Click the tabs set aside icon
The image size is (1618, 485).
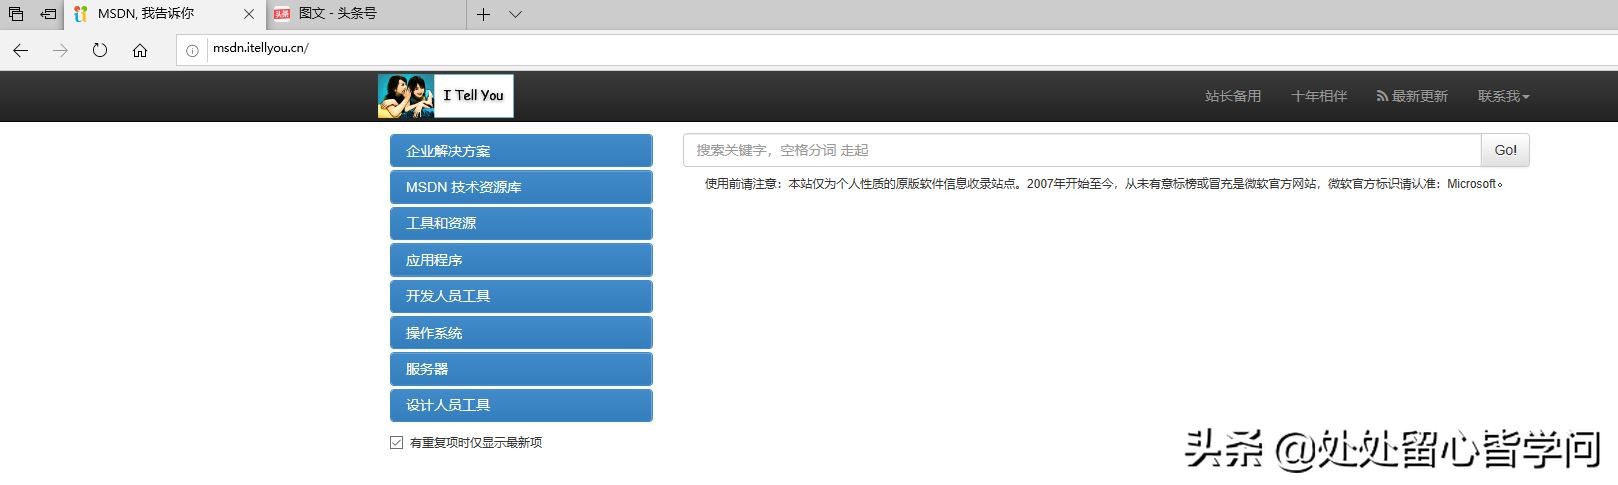(16, 14)
